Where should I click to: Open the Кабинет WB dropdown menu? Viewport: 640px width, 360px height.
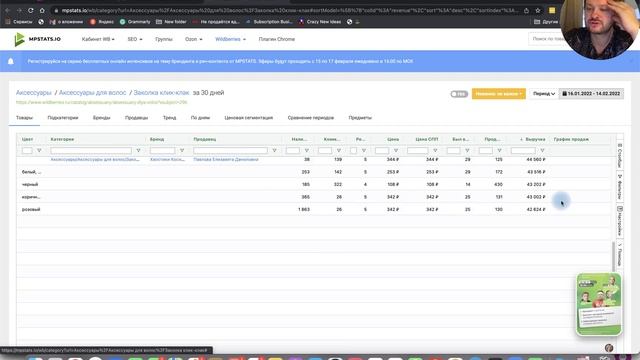pos(98,39)
